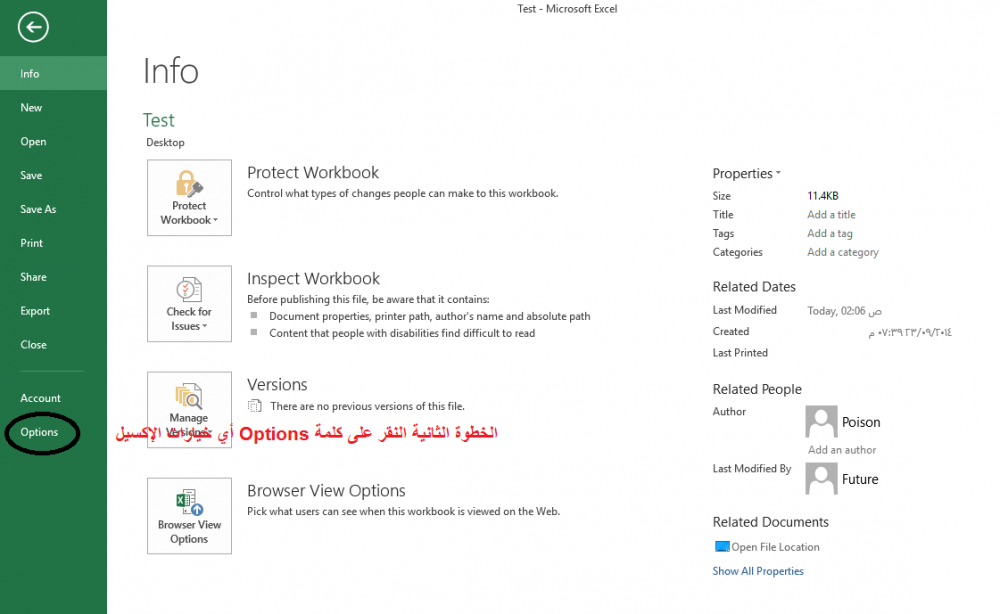Viewport: 1000px width, 614px height.
Task: Click the Versions heading
Action: tap(277, 384)
